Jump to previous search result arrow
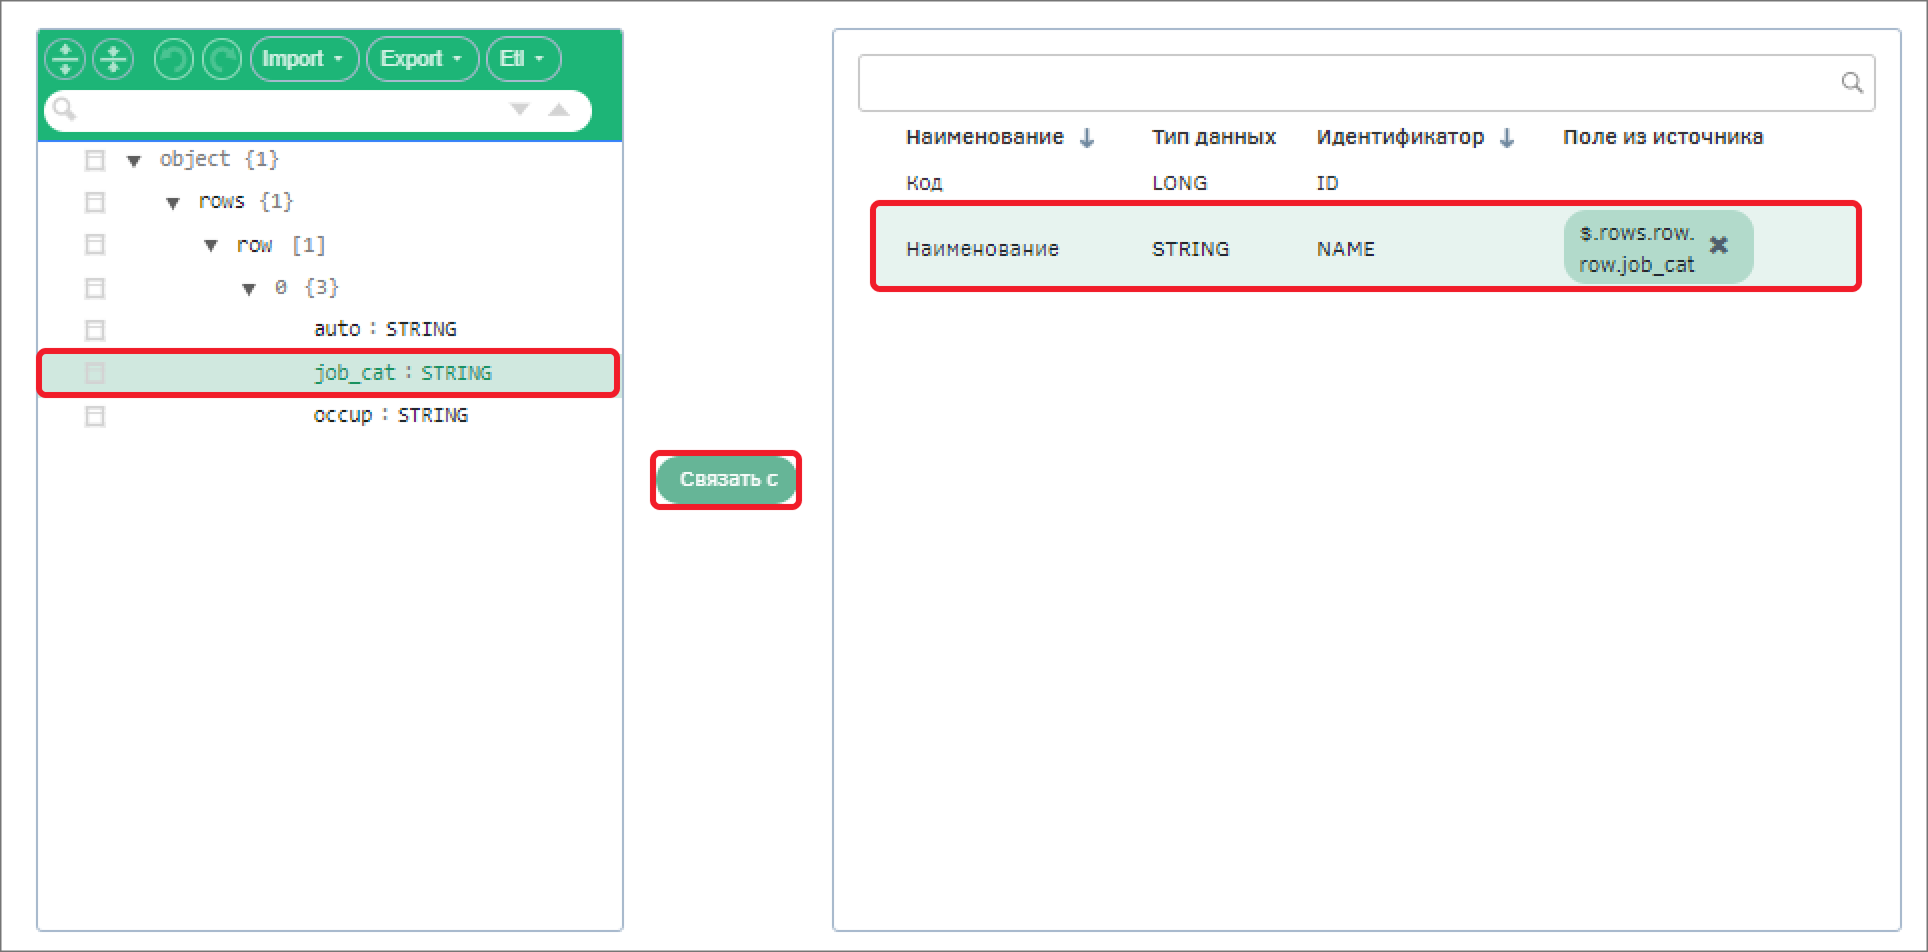Image resolution: width=1928 pixels, height=952 pixels. click(x=559, y=109)
